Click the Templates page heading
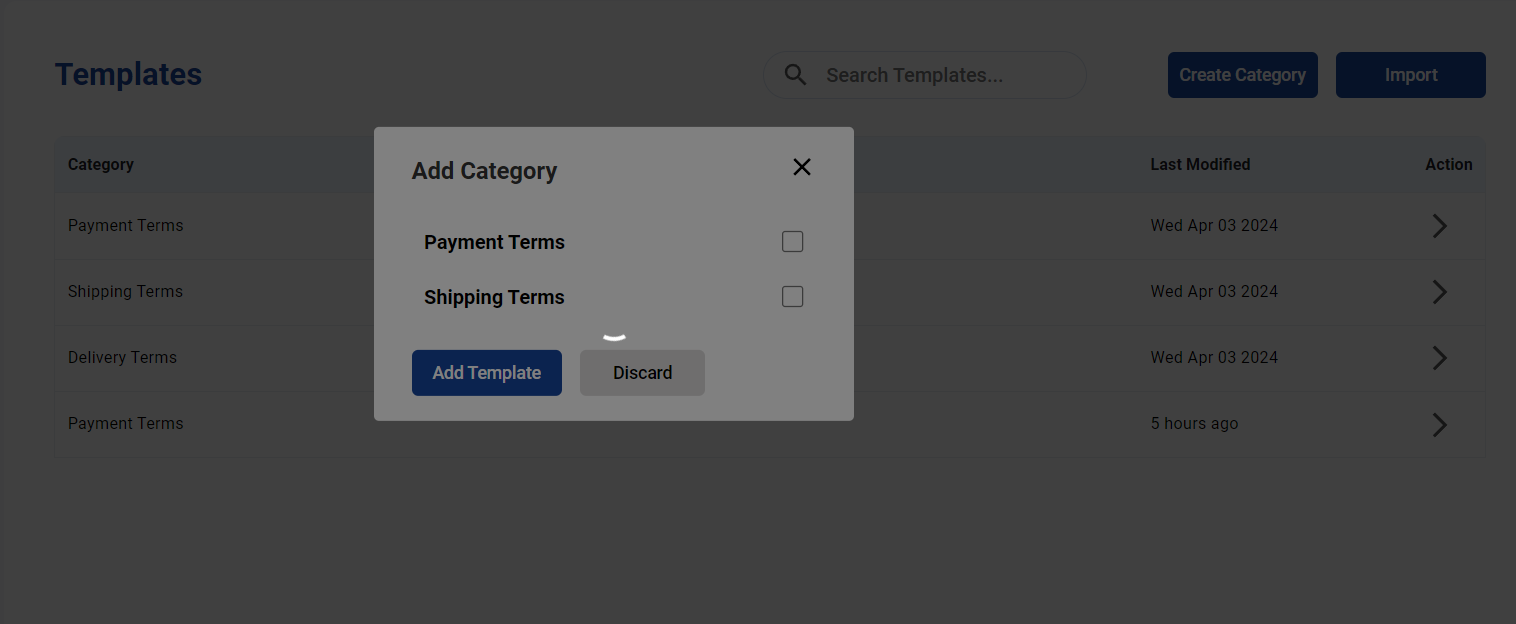 pos(128,74)
